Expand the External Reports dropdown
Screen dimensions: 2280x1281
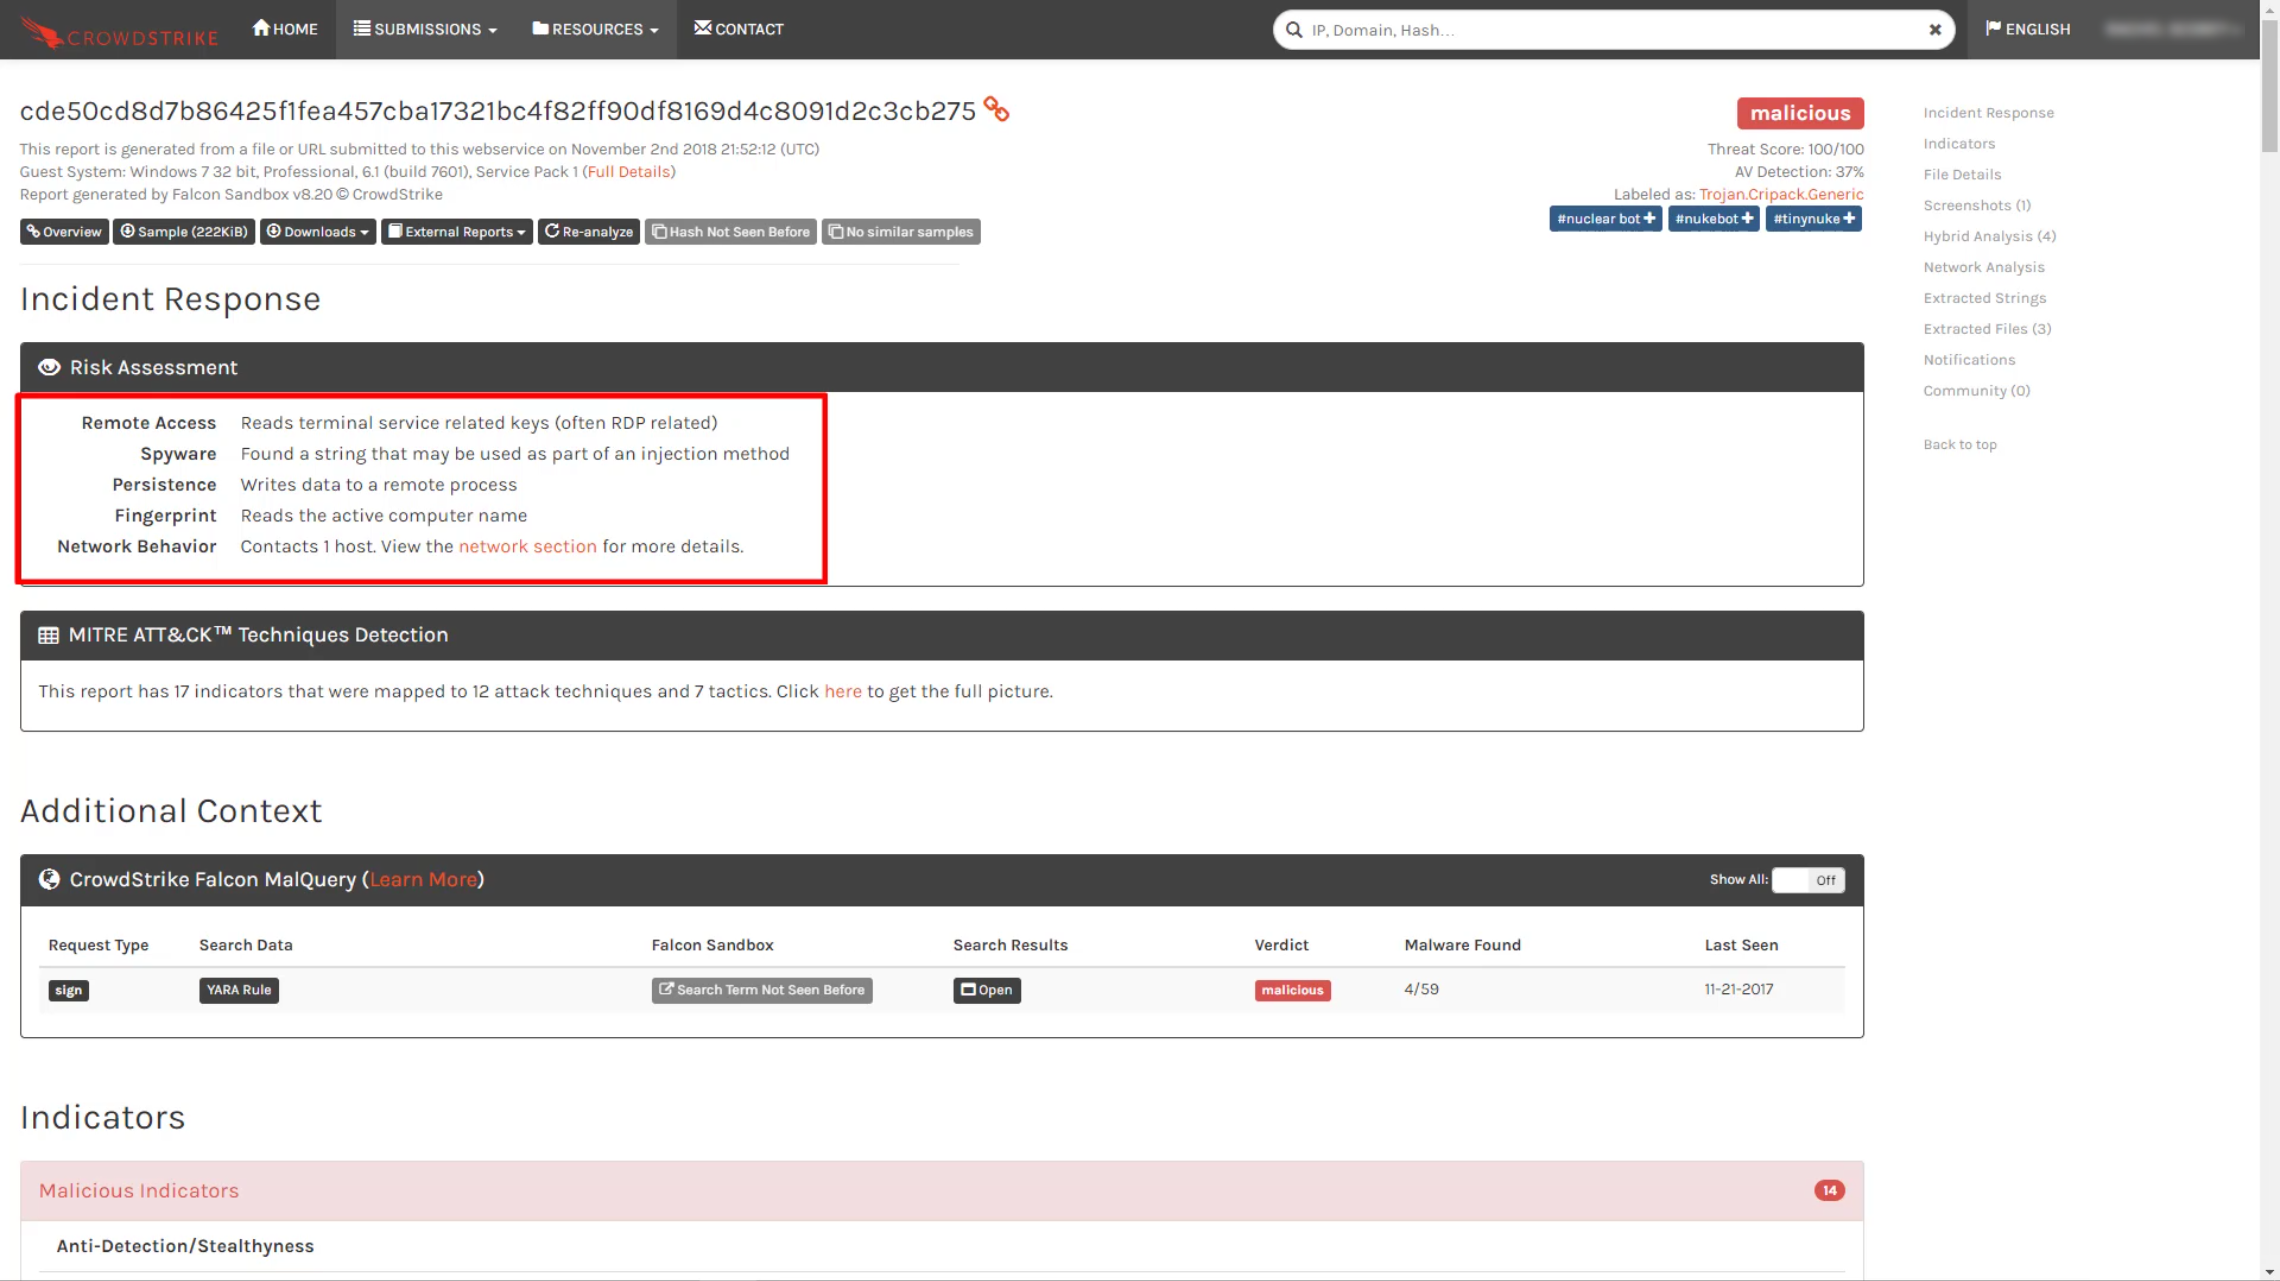pos(457,232)
